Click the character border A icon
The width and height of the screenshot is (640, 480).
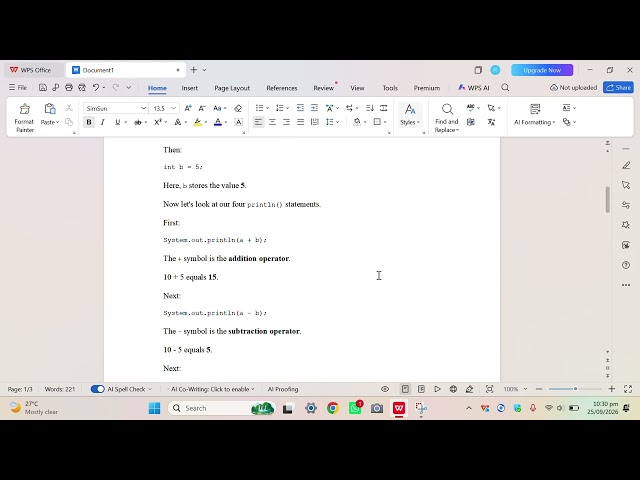tap(238, 122)
